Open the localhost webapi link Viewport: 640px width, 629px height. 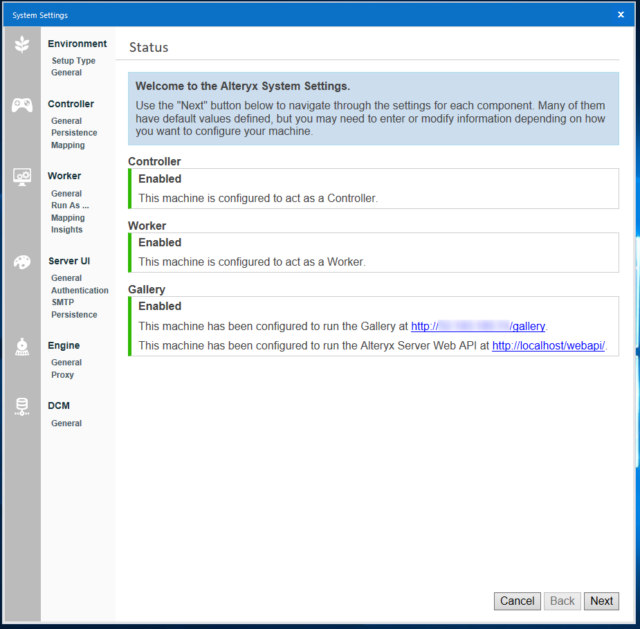click(x=548, y=346)
